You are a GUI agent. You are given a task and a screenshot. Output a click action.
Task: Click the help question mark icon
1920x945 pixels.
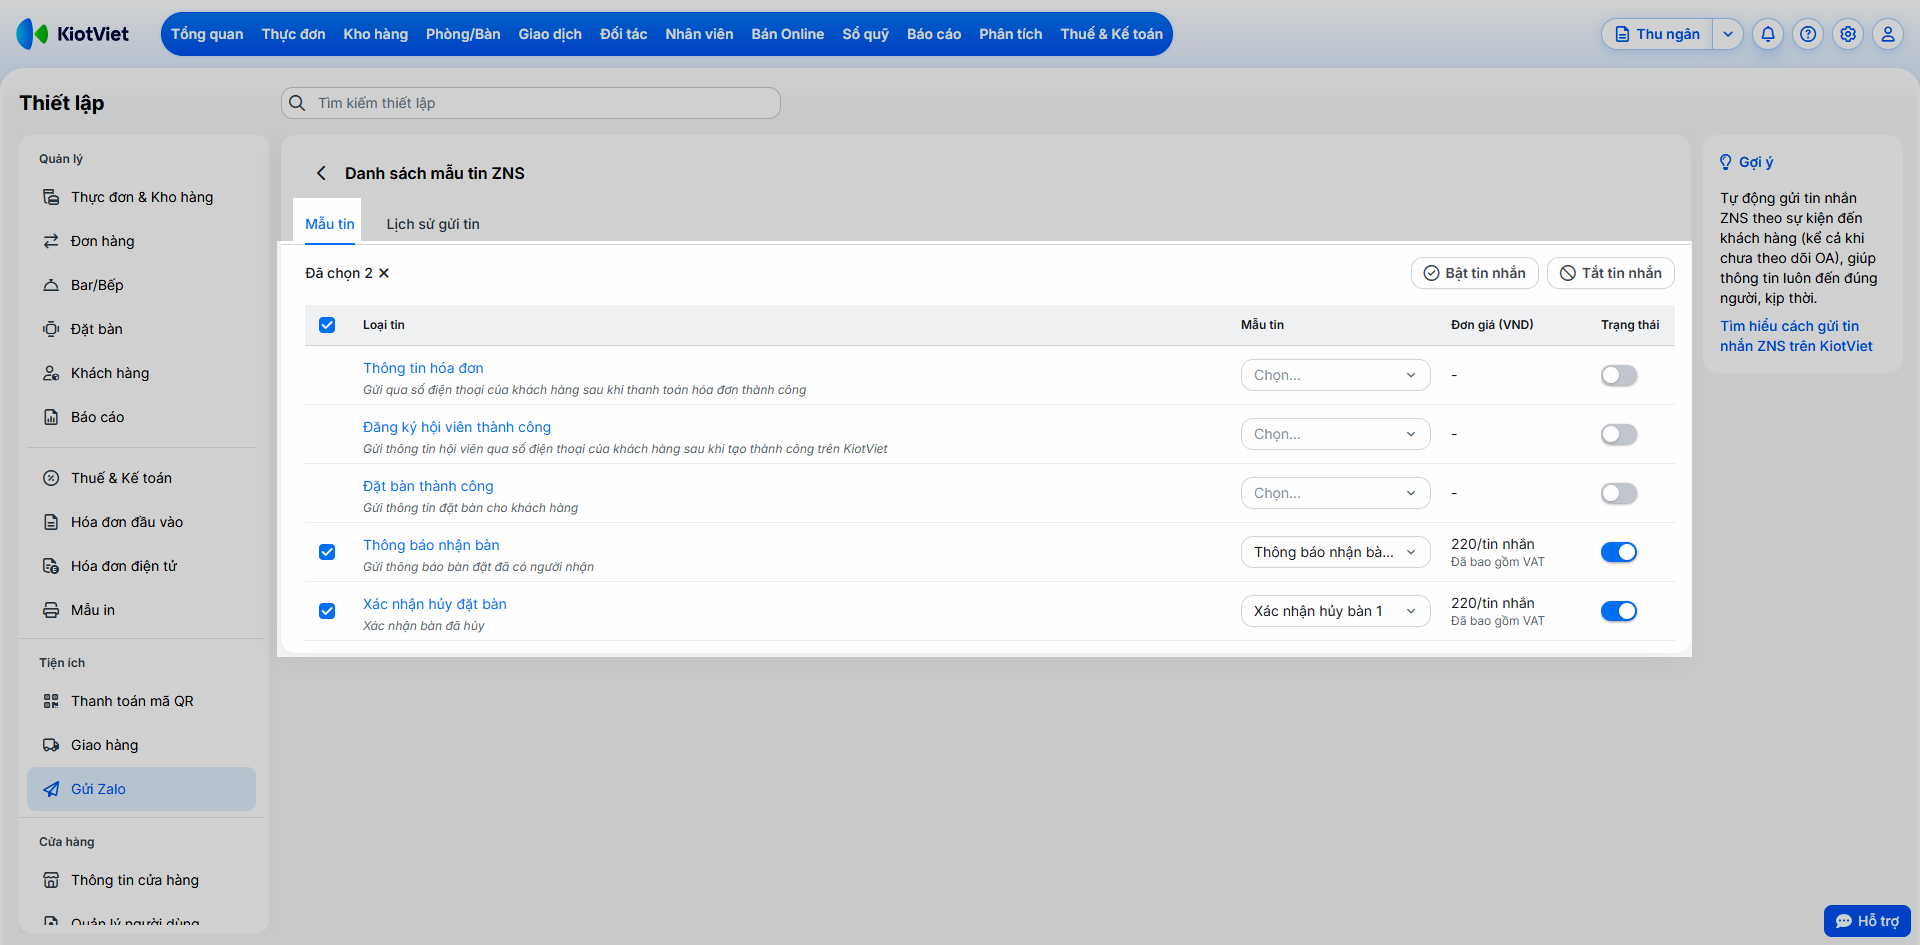[x=1808, y=34]
